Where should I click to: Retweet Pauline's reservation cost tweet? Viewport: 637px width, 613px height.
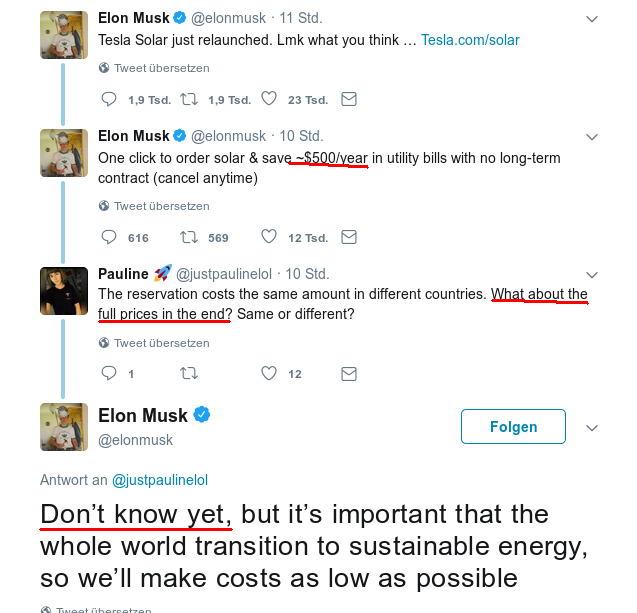(189, 374)
